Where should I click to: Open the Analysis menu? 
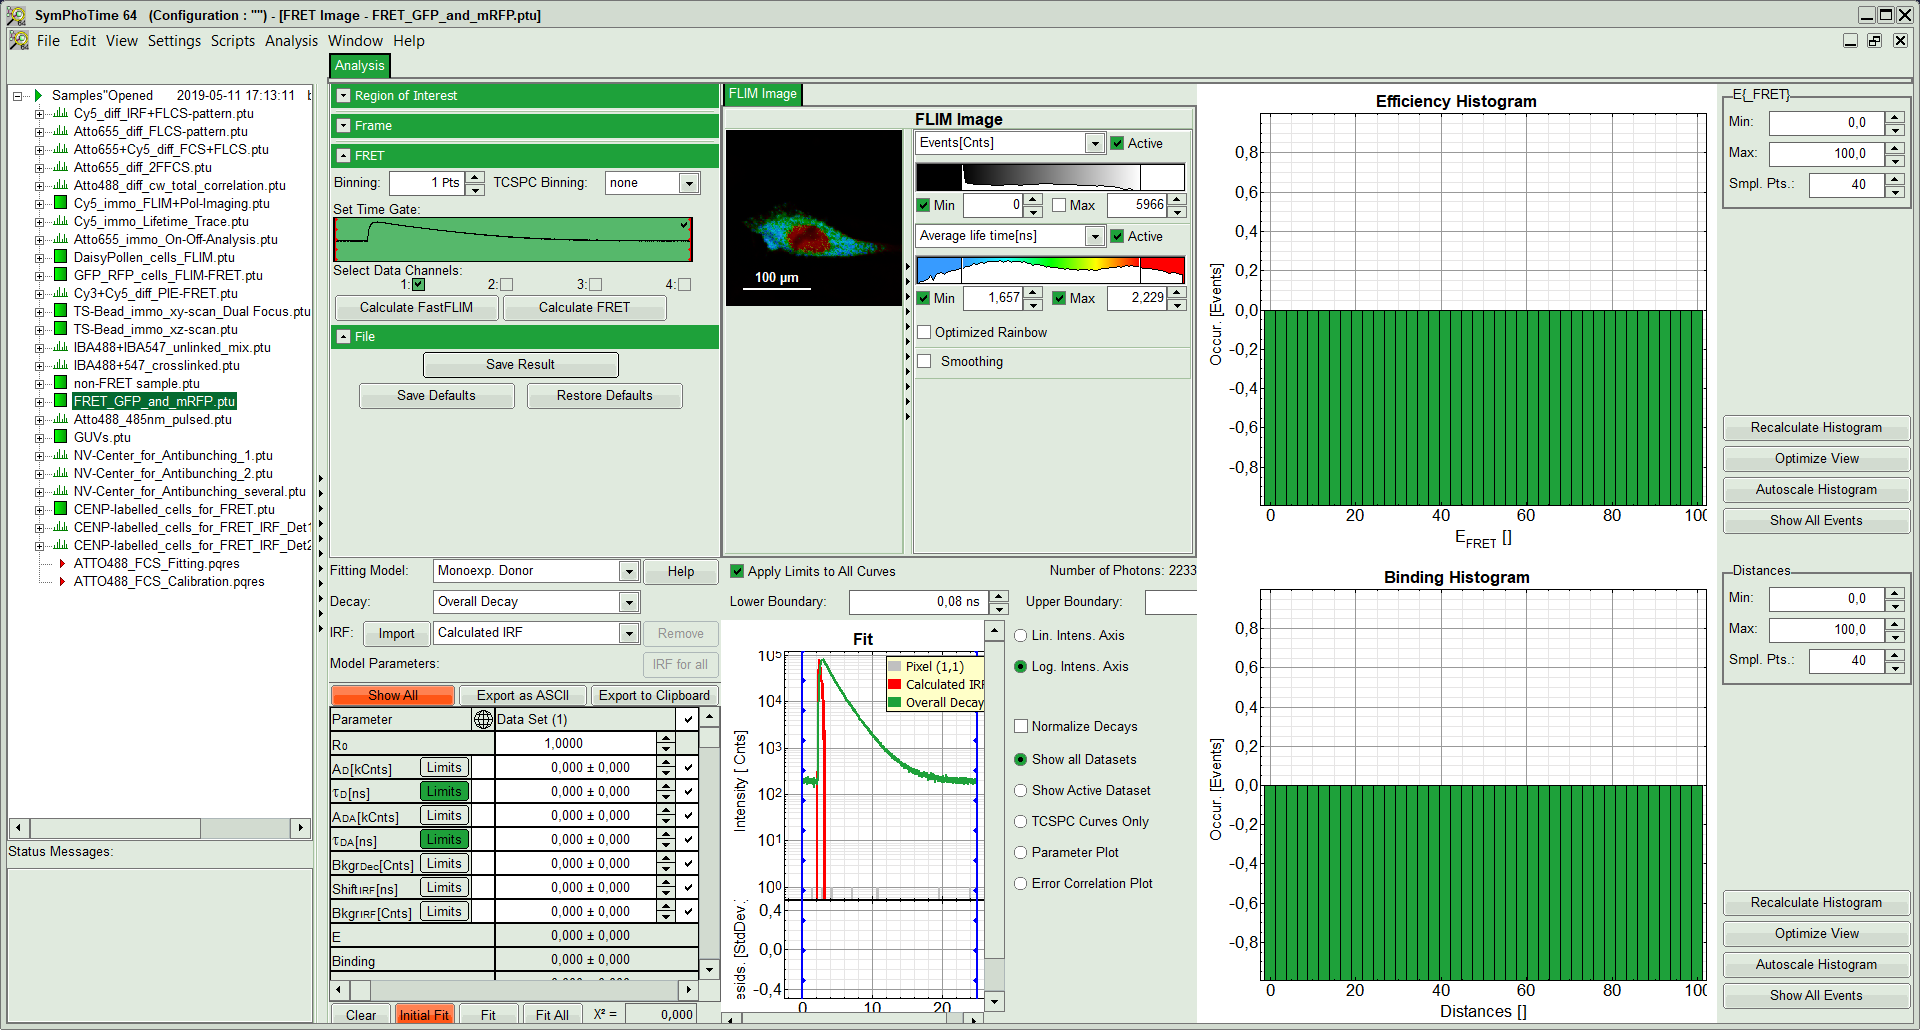tap(291, 41)
